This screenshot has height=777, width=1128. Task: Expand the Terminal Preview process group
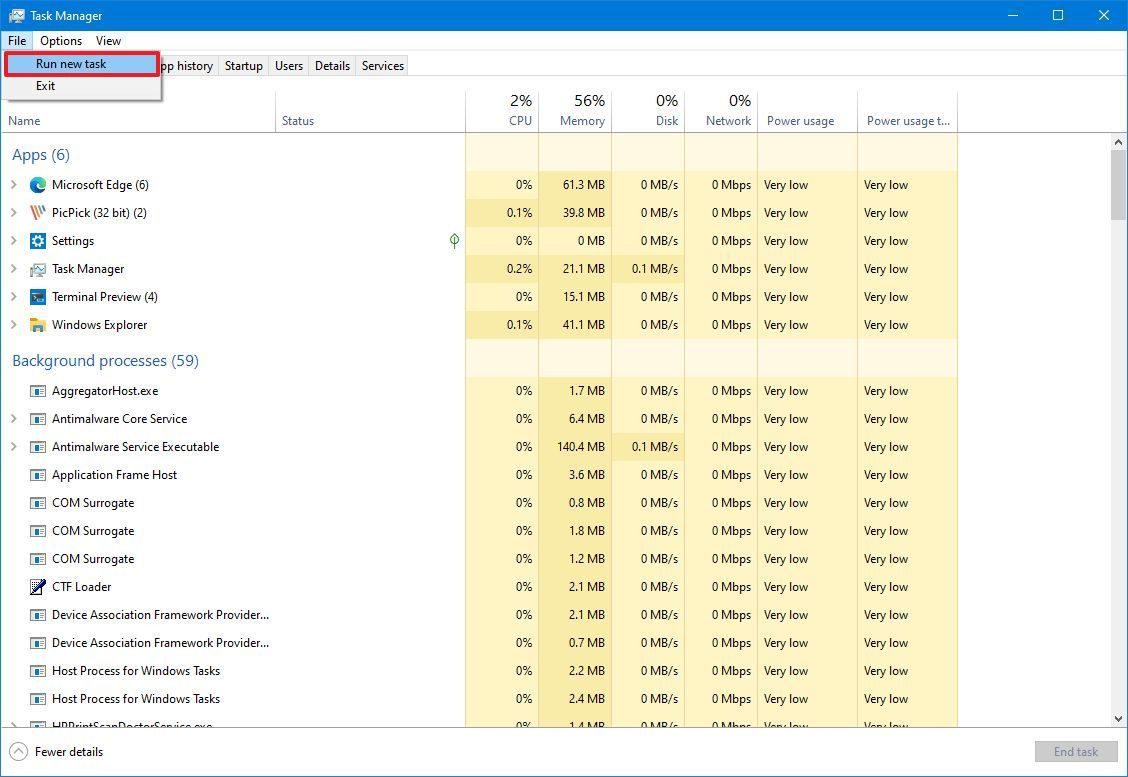pyautogui.click(x=15, y=296)
